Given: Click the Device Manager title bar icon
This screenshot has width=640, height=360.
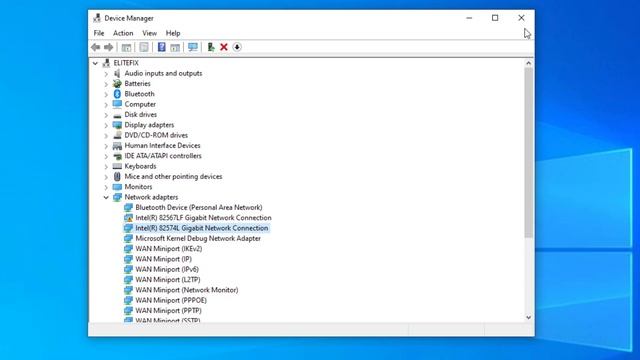Looking at the screenshot, I should coord(97,18).
